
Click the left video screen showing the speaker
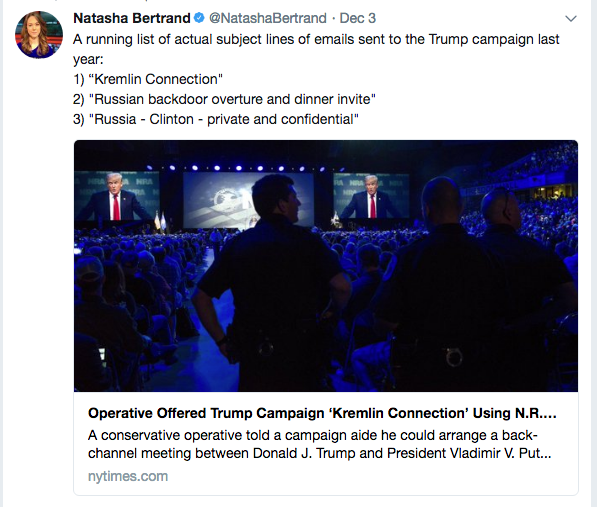point(117,196)
